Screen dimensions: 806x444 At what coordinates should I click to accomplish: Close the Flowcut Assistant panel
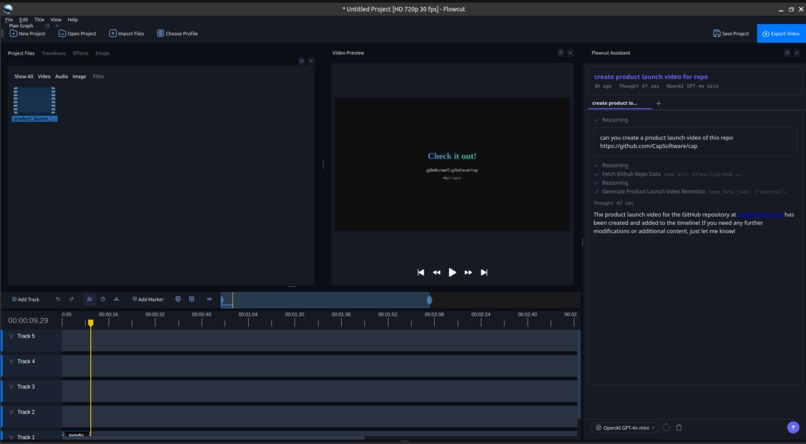[797, 53]
